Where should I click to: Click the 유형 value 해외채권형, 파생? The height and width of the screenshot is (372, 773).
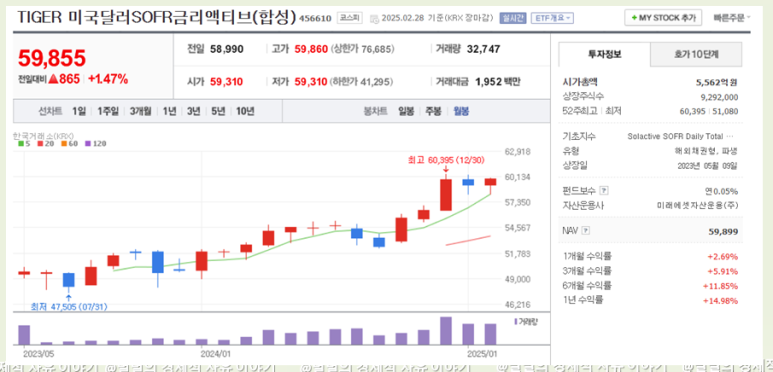(x=706, y=151)
